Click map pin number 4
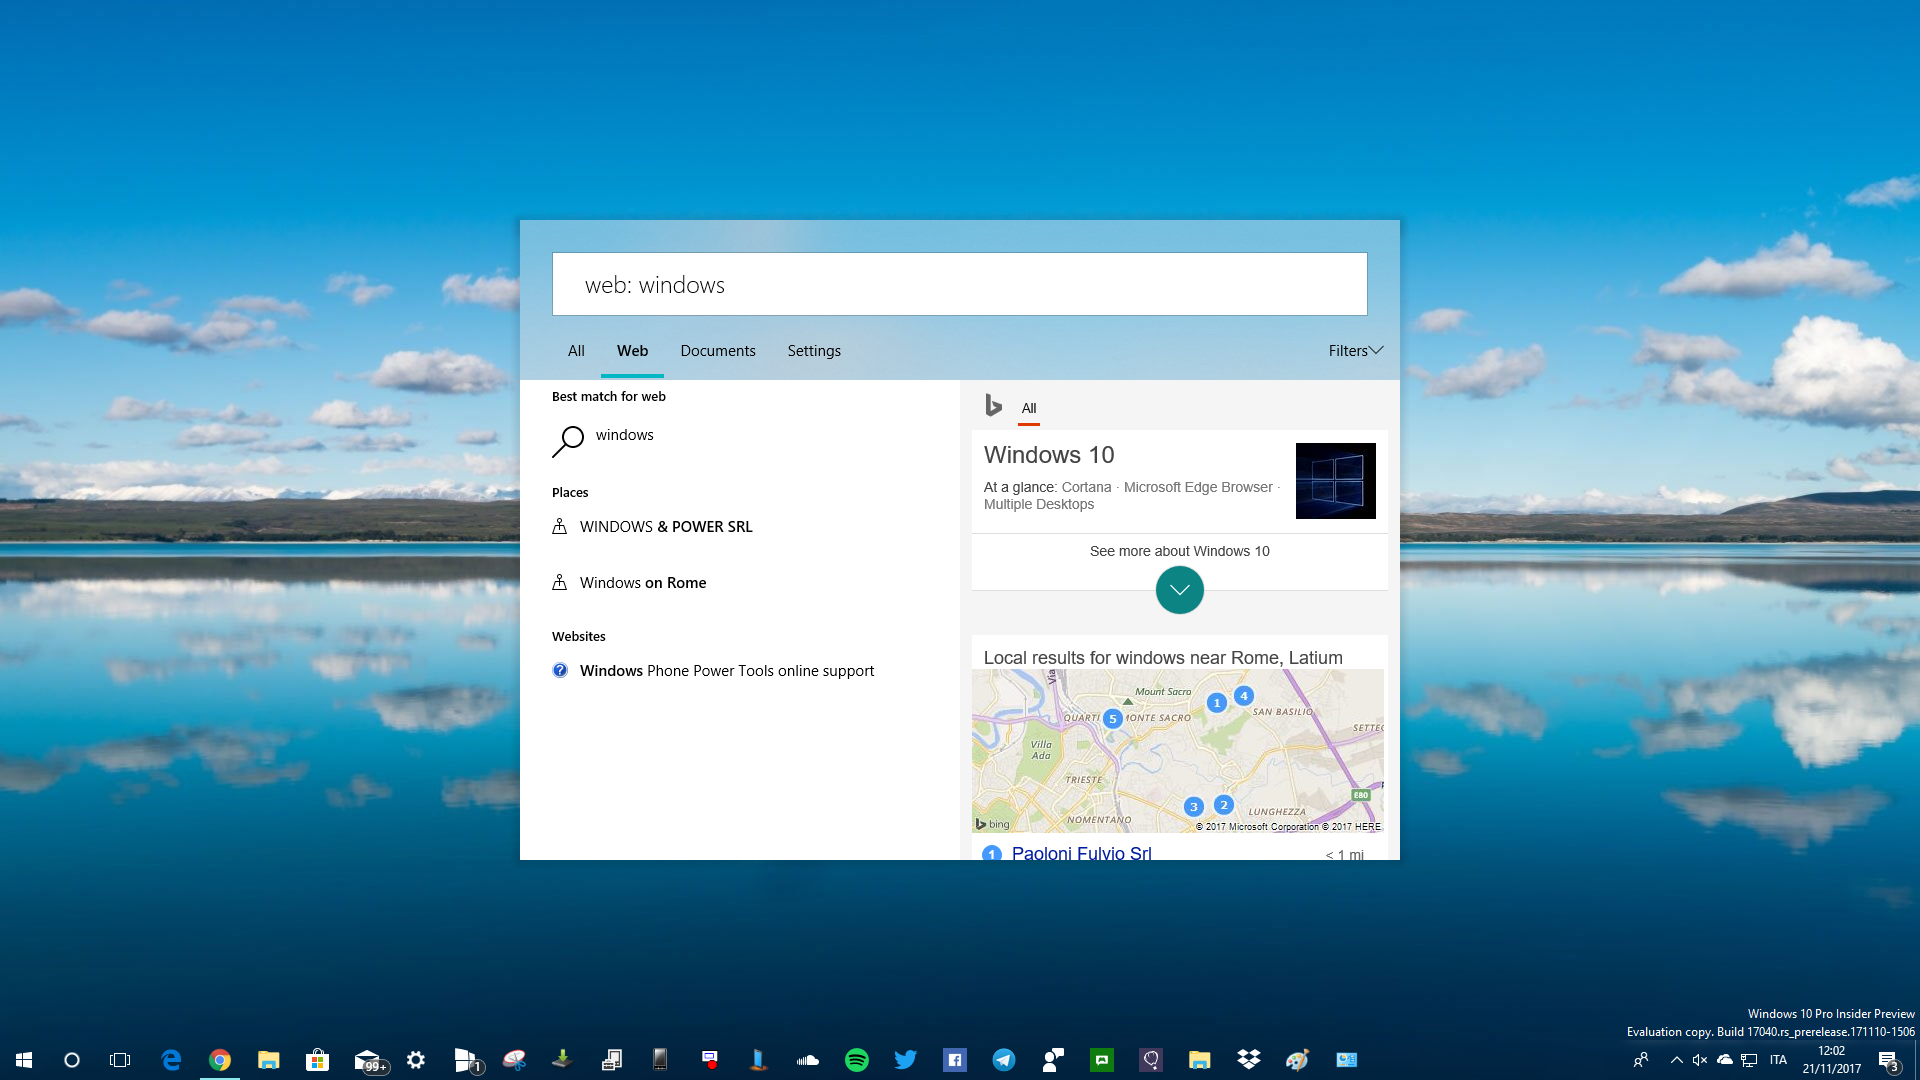The height and width of the screenshot is (1080, 1920). pos(1243,696)
